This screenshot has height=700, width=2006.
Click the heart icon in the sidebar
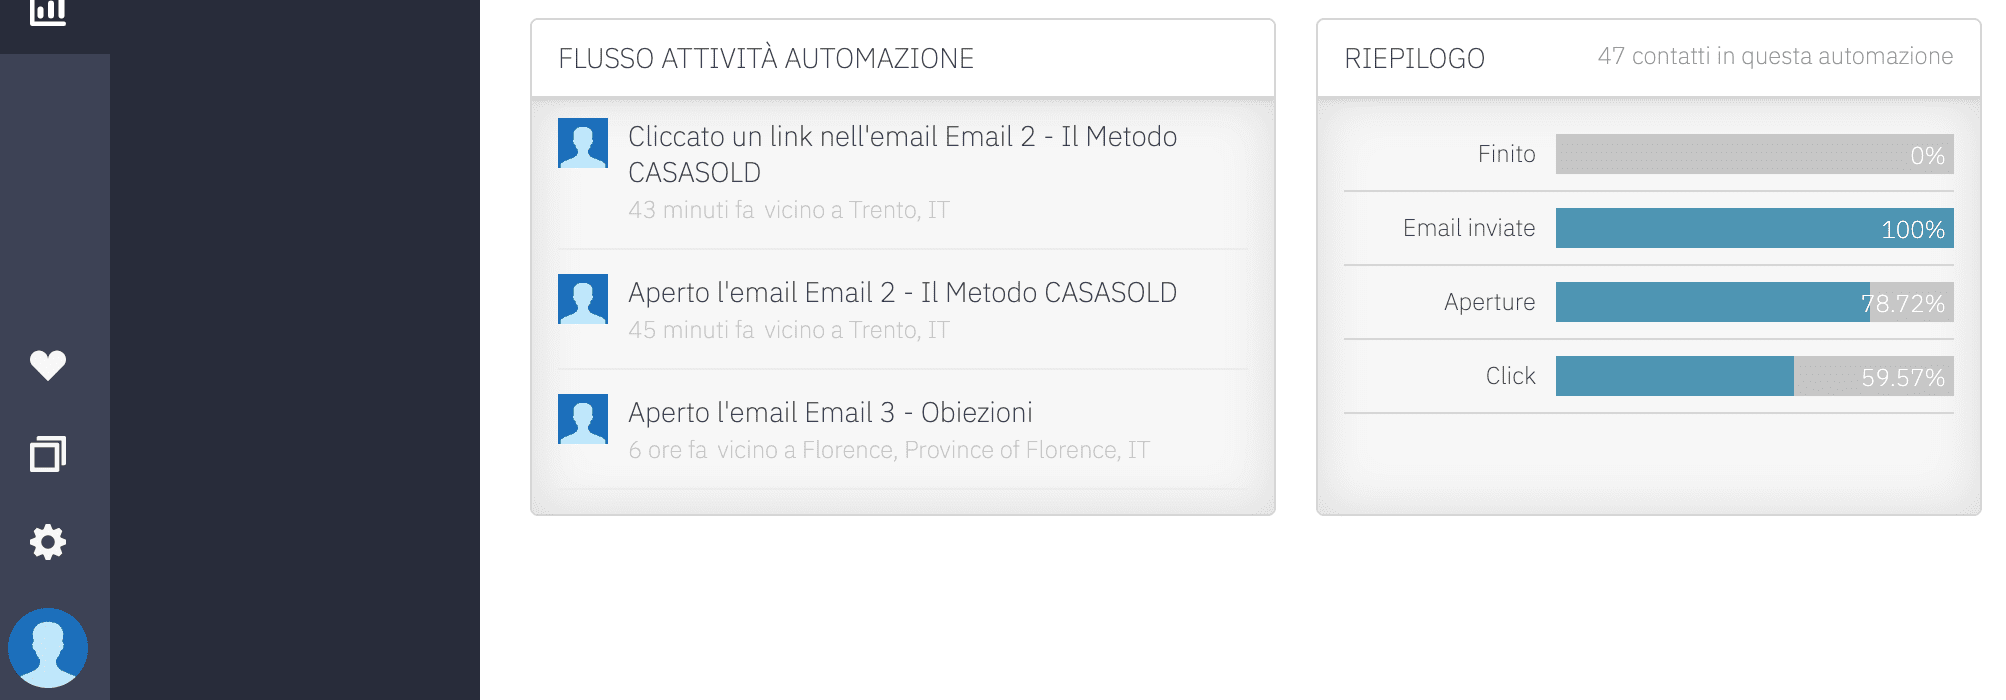click(48, 366)
